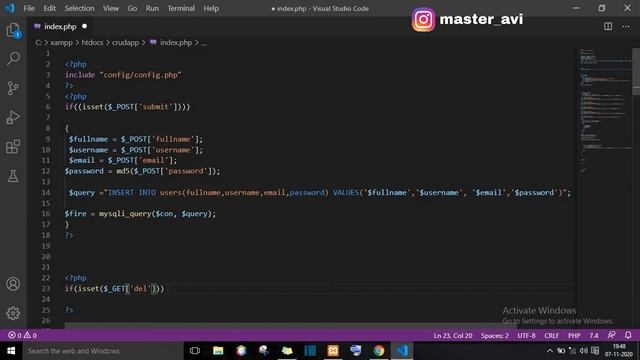Open the Accounts menu icon
Viewport: 640px width, 360px height.
coord(13,284)
